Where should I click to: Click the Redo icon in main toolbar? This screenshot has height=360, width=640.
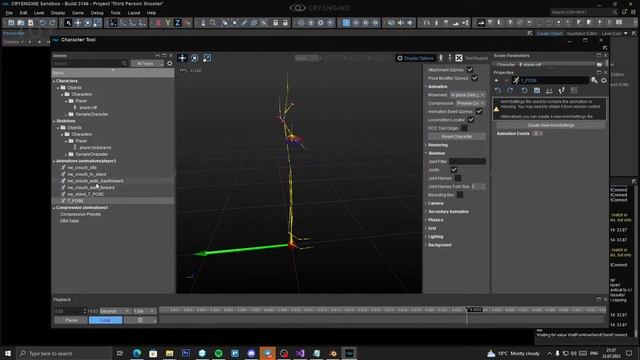tap(52, 23)
